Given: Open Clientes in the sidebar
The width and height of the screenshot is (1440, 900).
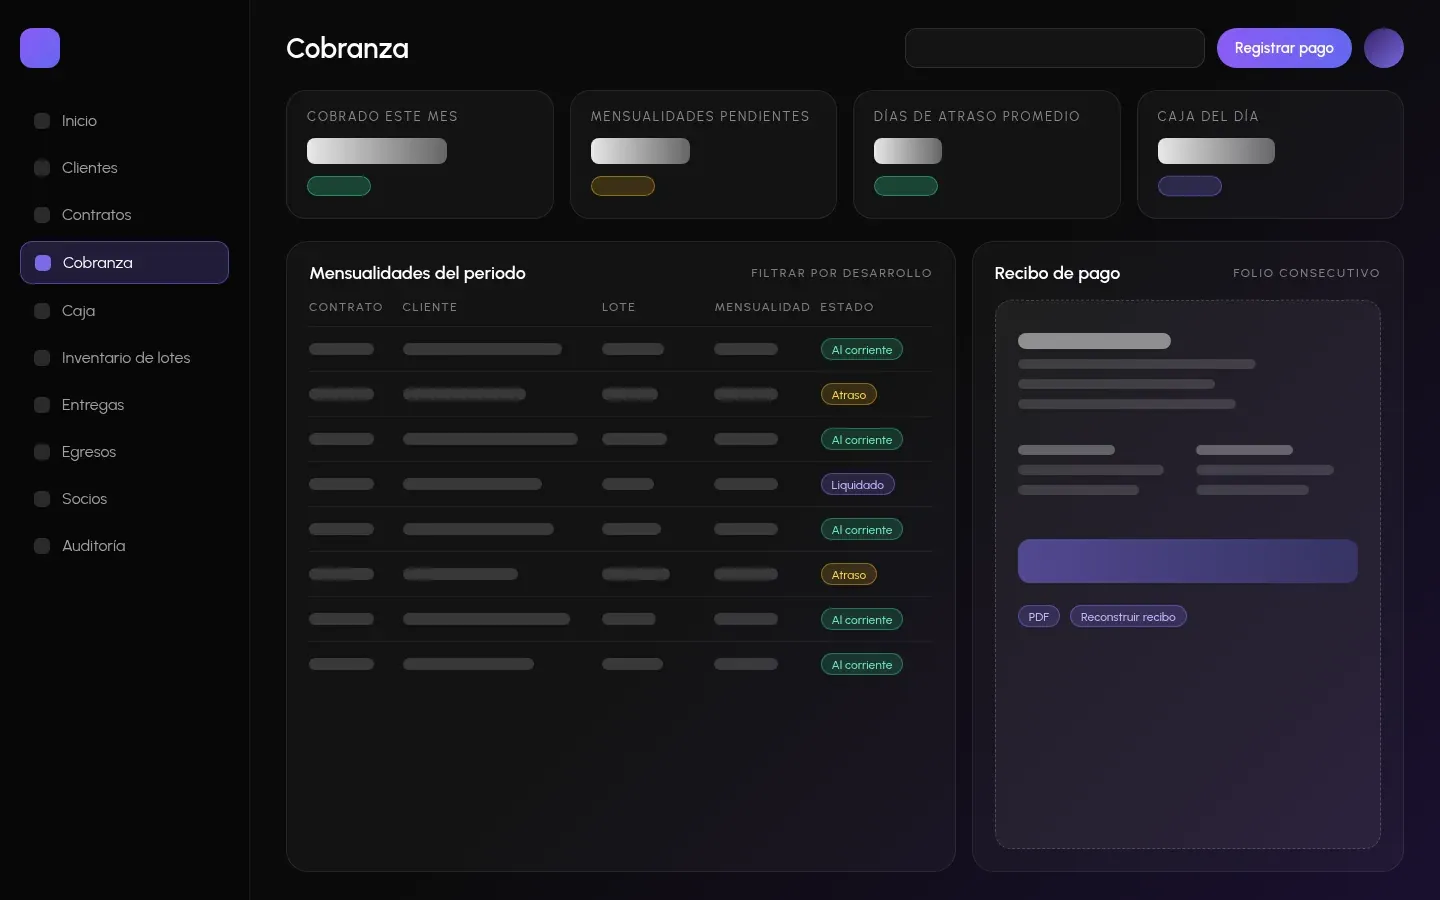Looking at the screenshot, I should [x=124, y=168].
